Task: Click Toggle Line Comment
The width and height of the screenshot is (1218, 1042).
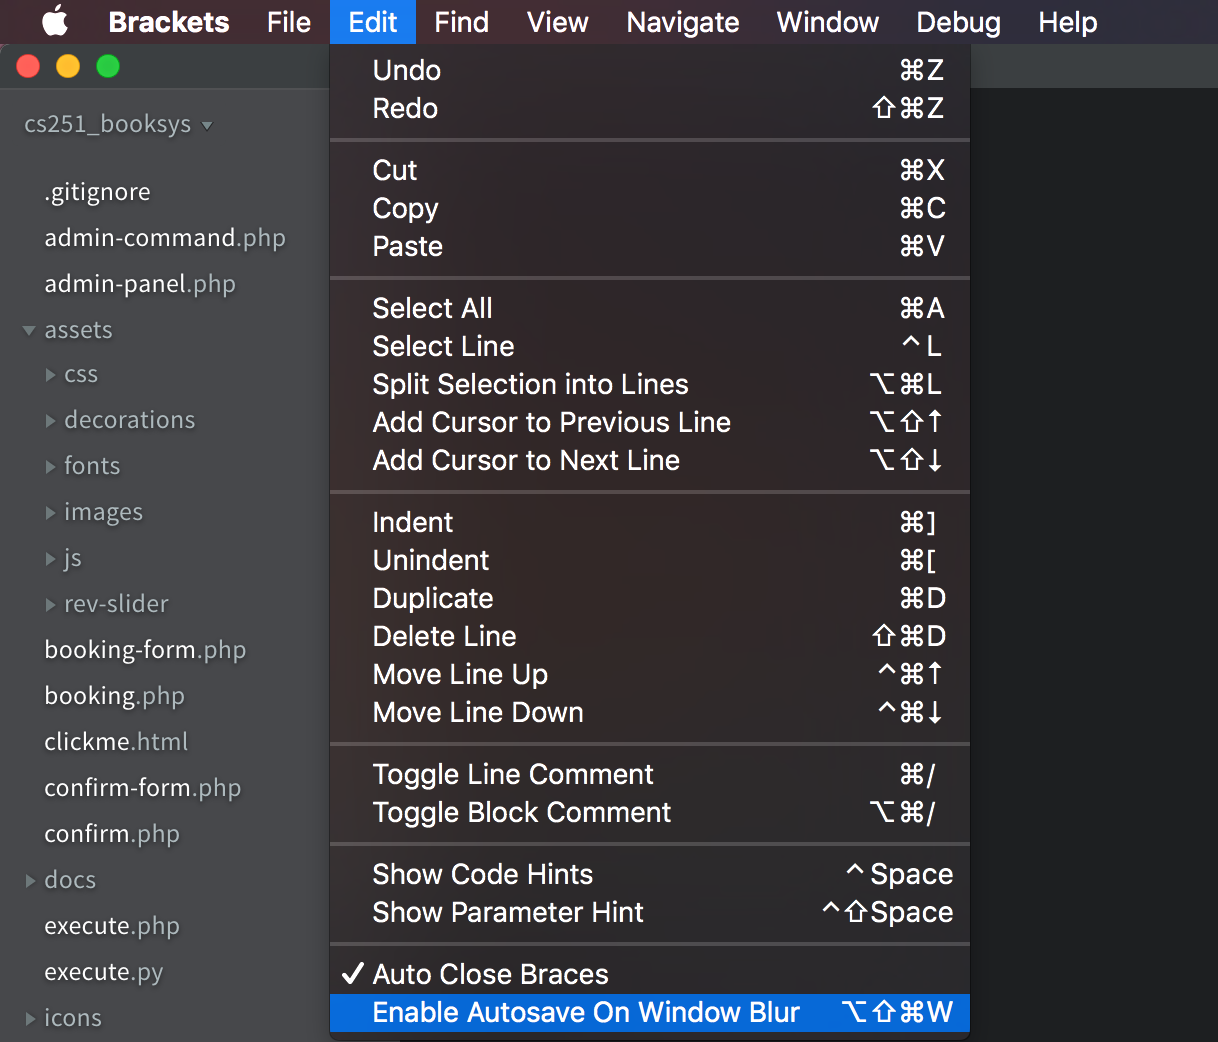Action: click(x=513, y=774)
